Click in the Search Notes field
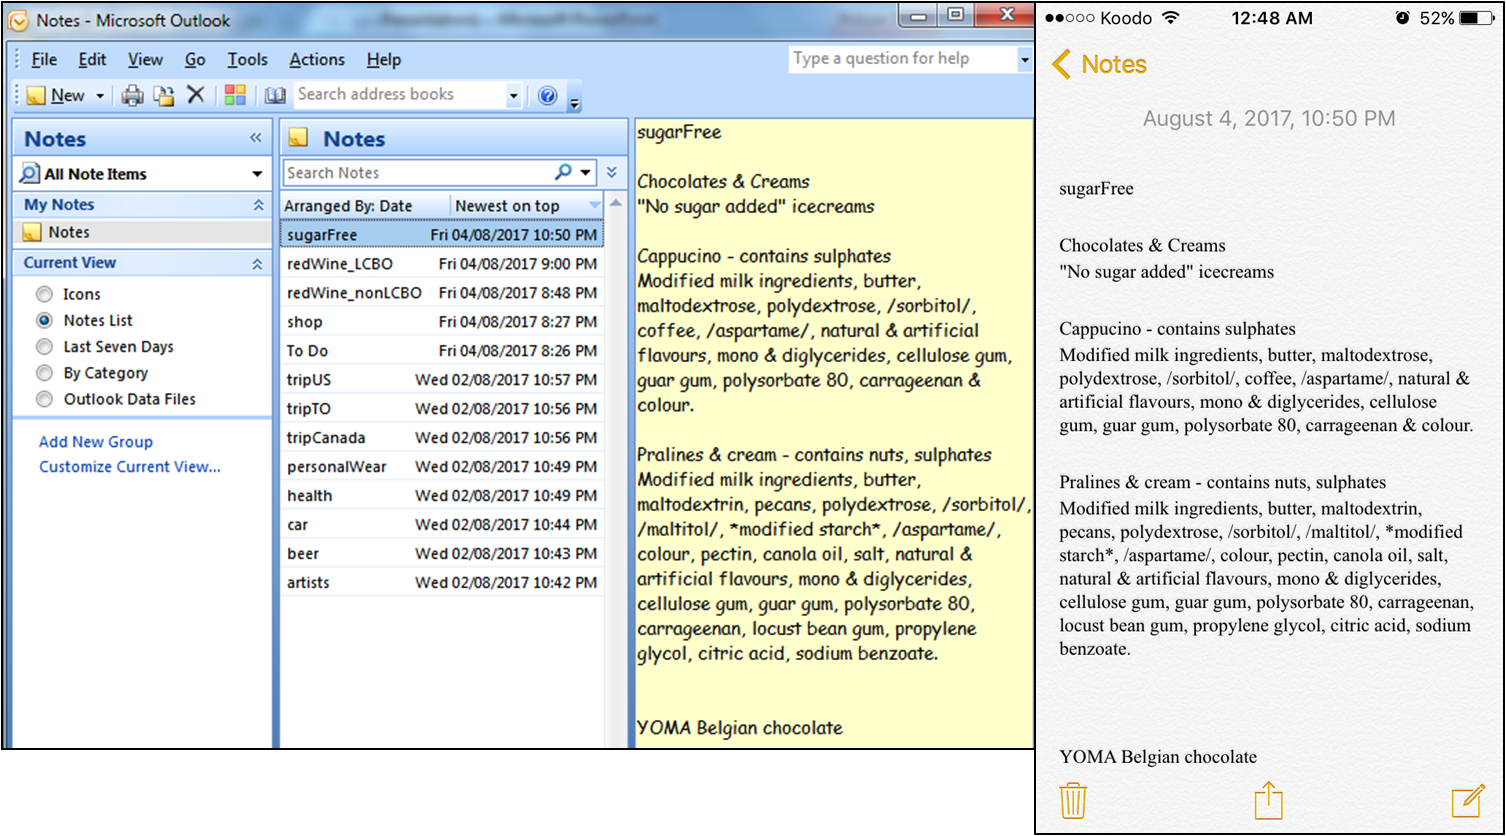 pos(418,173)
